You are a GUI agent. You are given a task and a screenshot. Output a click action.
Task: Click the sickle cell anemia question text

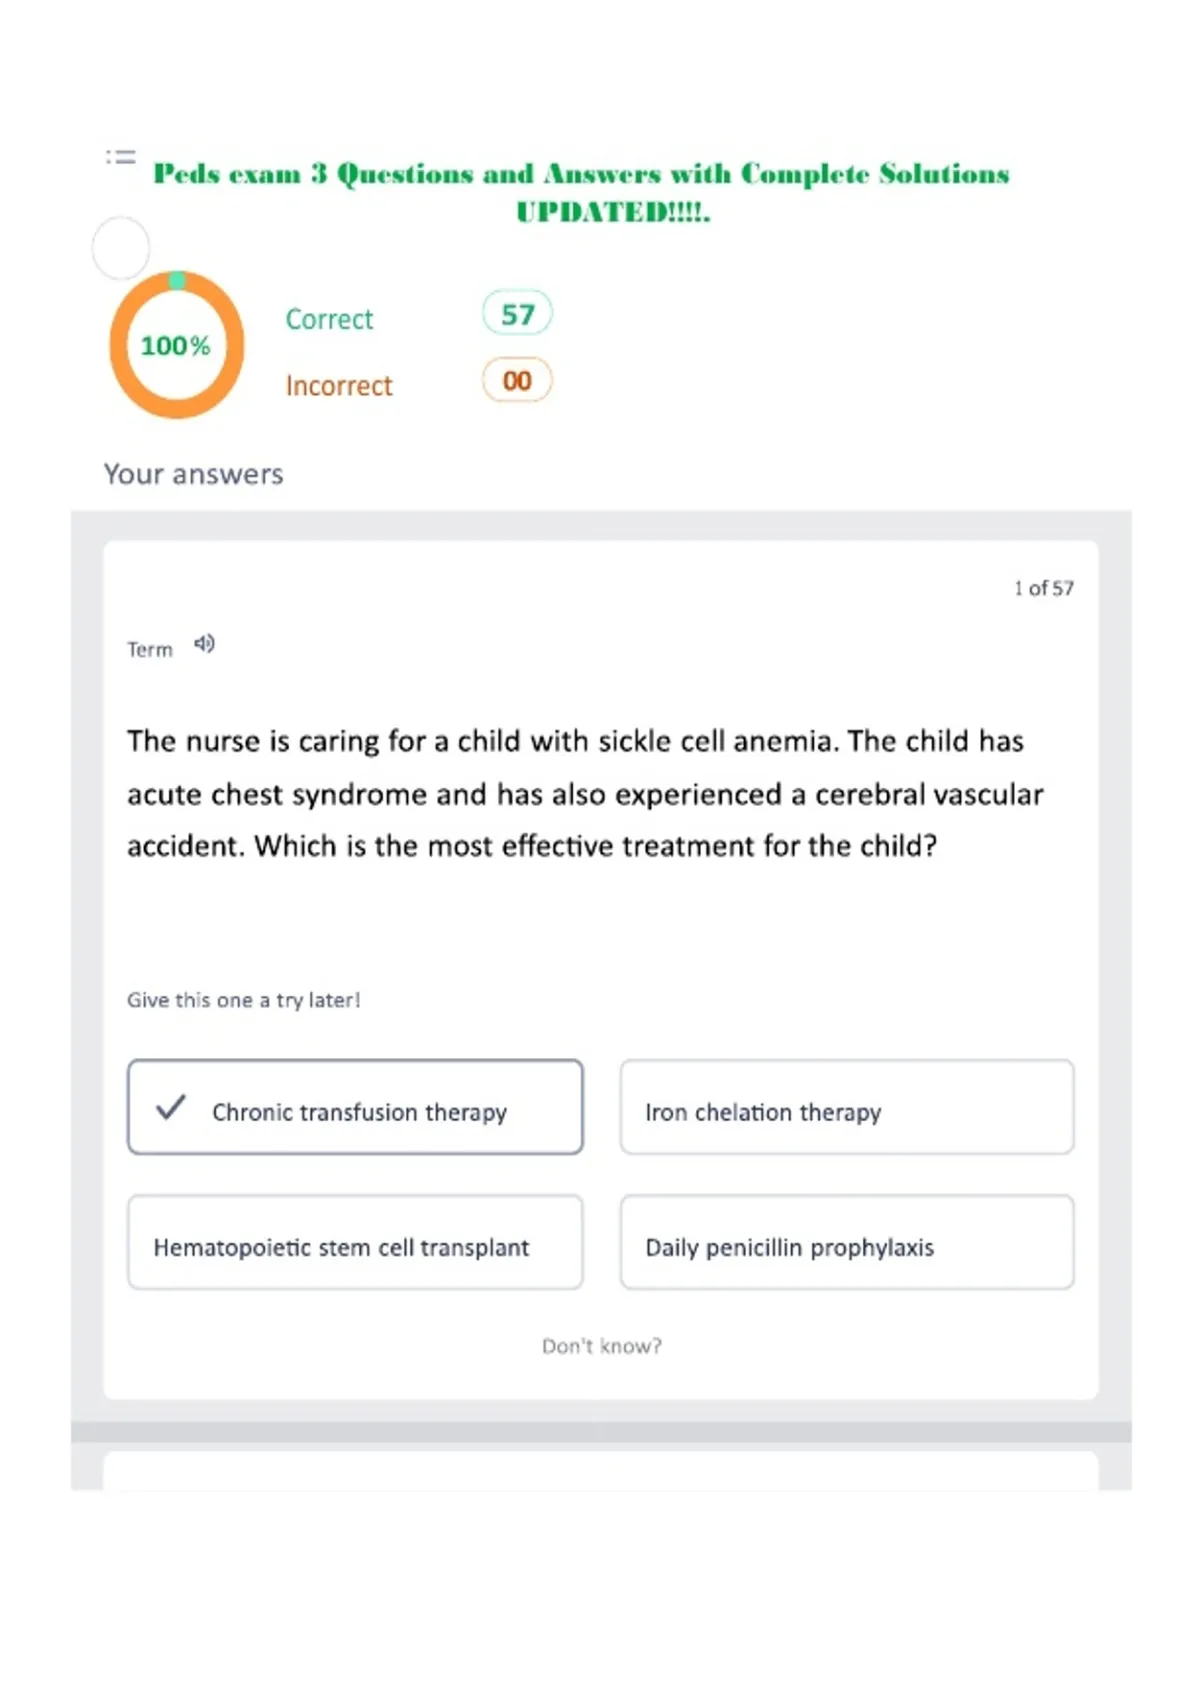point(585,794)
